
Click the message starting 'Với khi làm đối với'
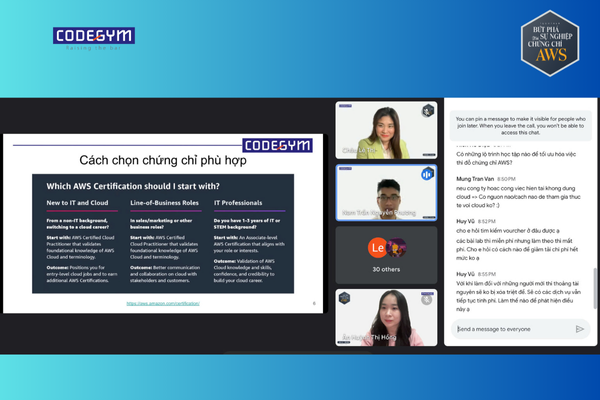[518, 296]
